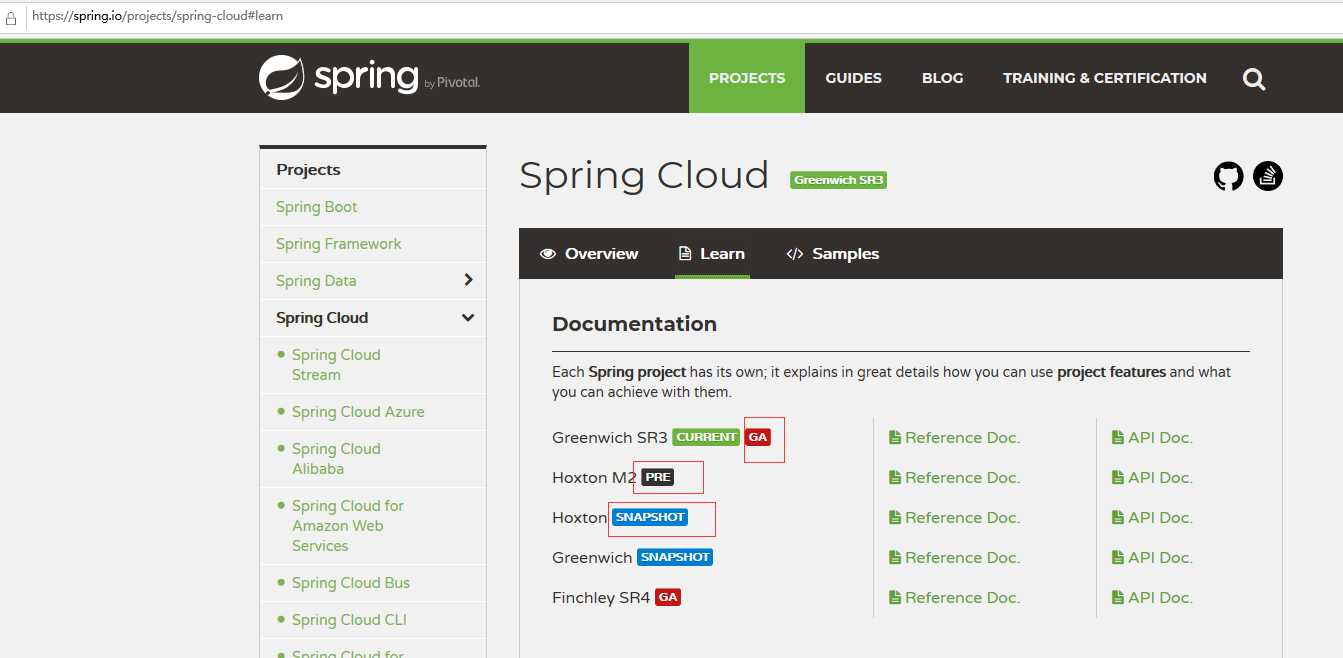Viewport: 1343px width, 658px height.
Task: Click the Documentation heading
Action: 634,323
